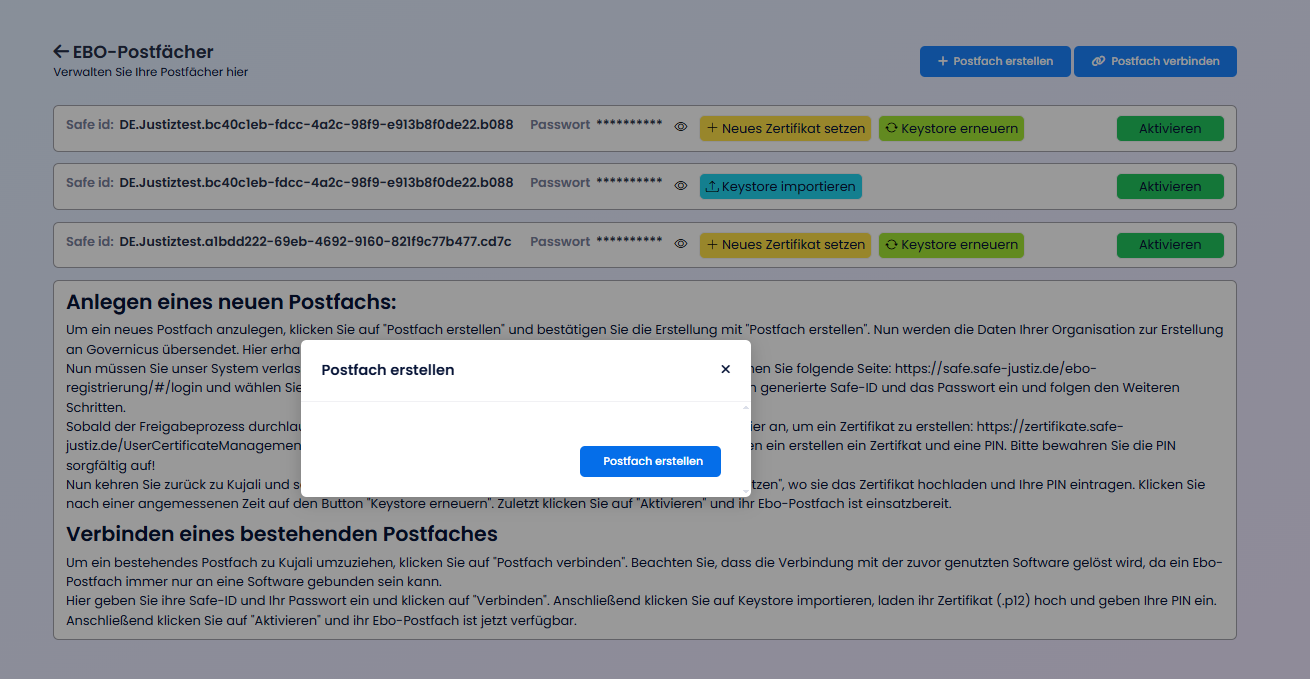The image size is (1310, 679).
Task: Click the Anlegen eines neuen Postfachs heading
Action: (231, 302)
